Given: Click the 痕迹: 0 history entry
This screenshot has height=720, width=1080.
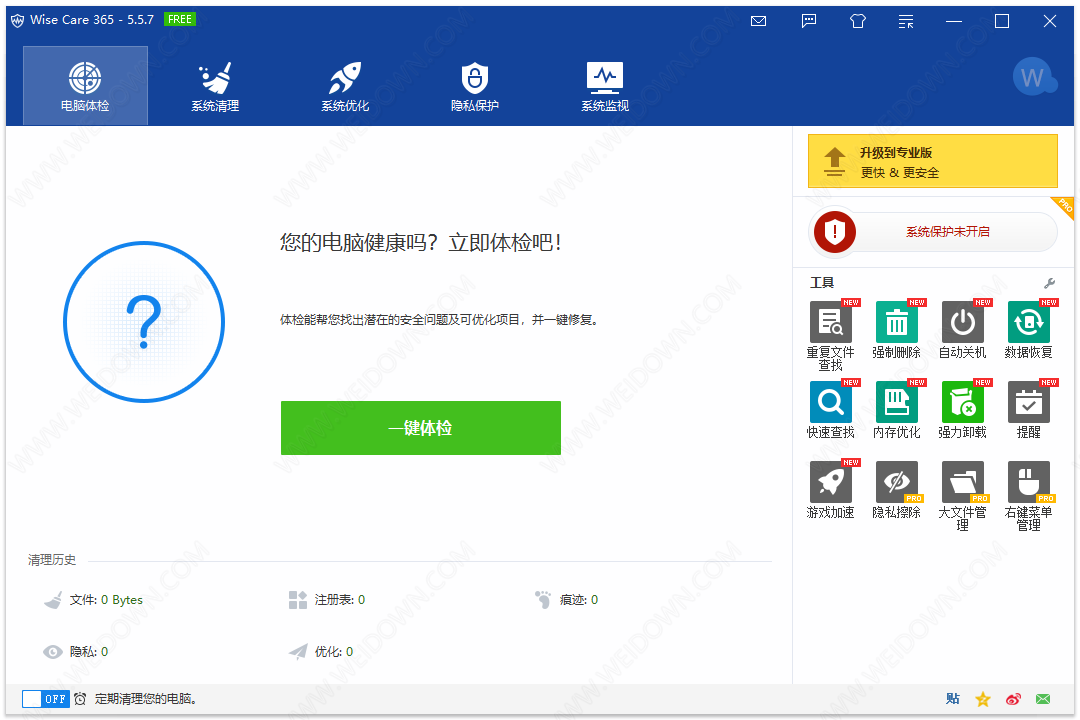Looking at the screenshot, I should [567, 600].
